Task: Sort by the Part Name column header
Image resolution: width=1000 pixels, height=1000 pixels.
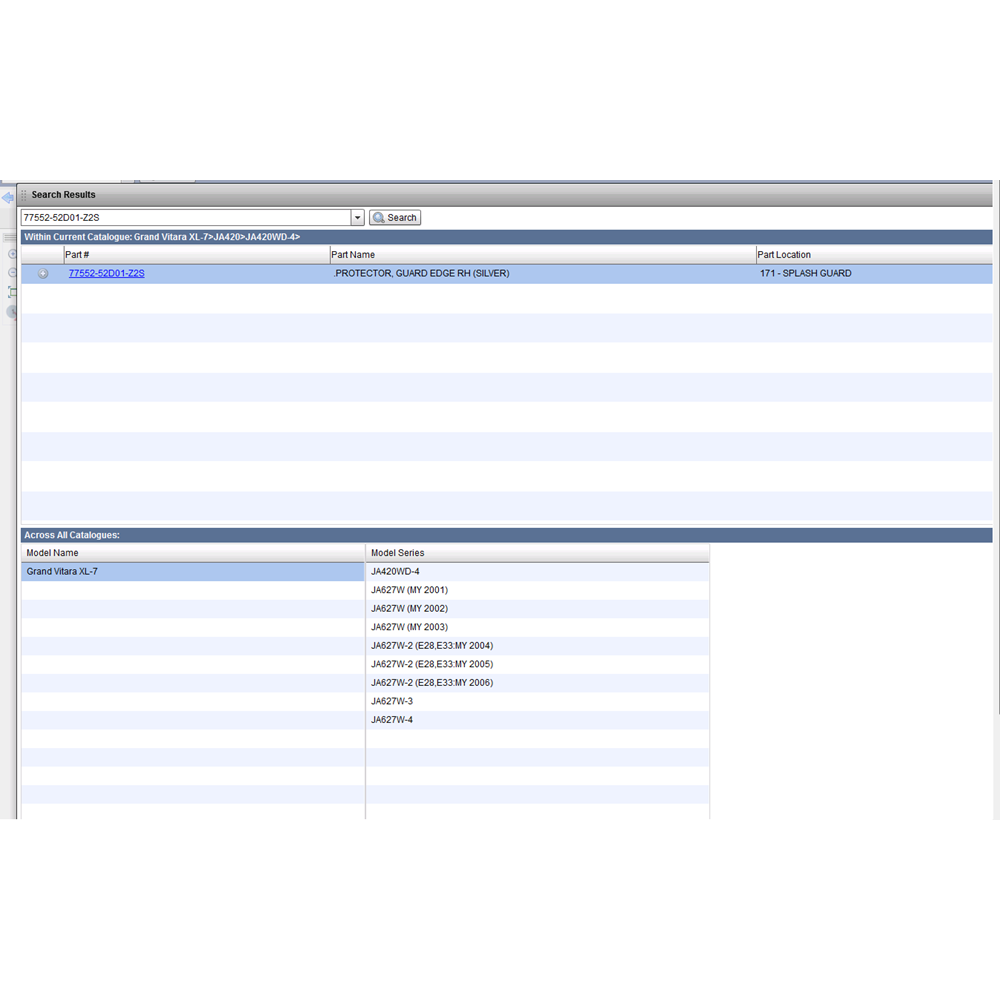Action: coord(542,255)
